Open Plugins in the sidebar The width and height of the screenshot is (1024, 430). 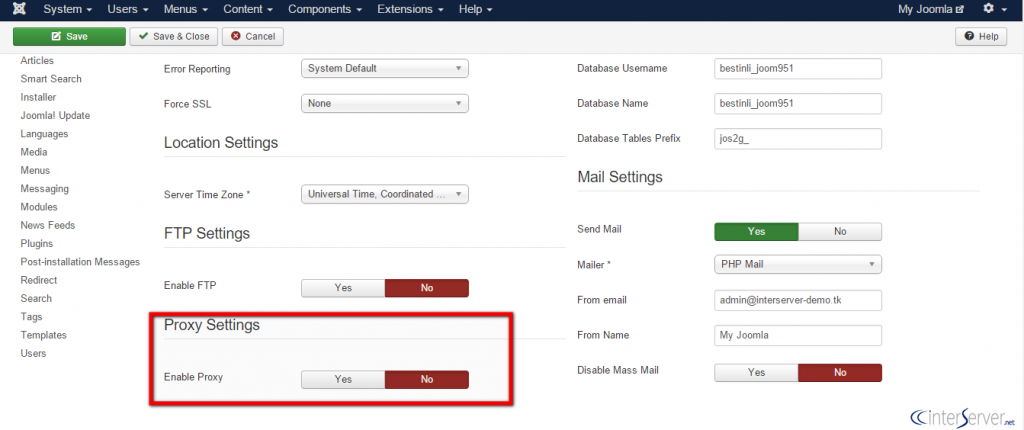[x=37, y=243]
